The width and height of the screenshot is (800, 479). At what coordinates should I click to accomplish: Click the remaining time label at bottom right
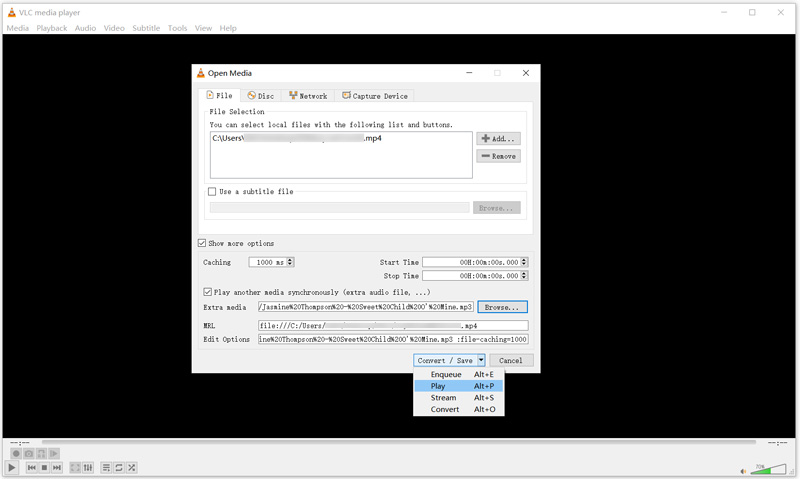pos(778,443)
